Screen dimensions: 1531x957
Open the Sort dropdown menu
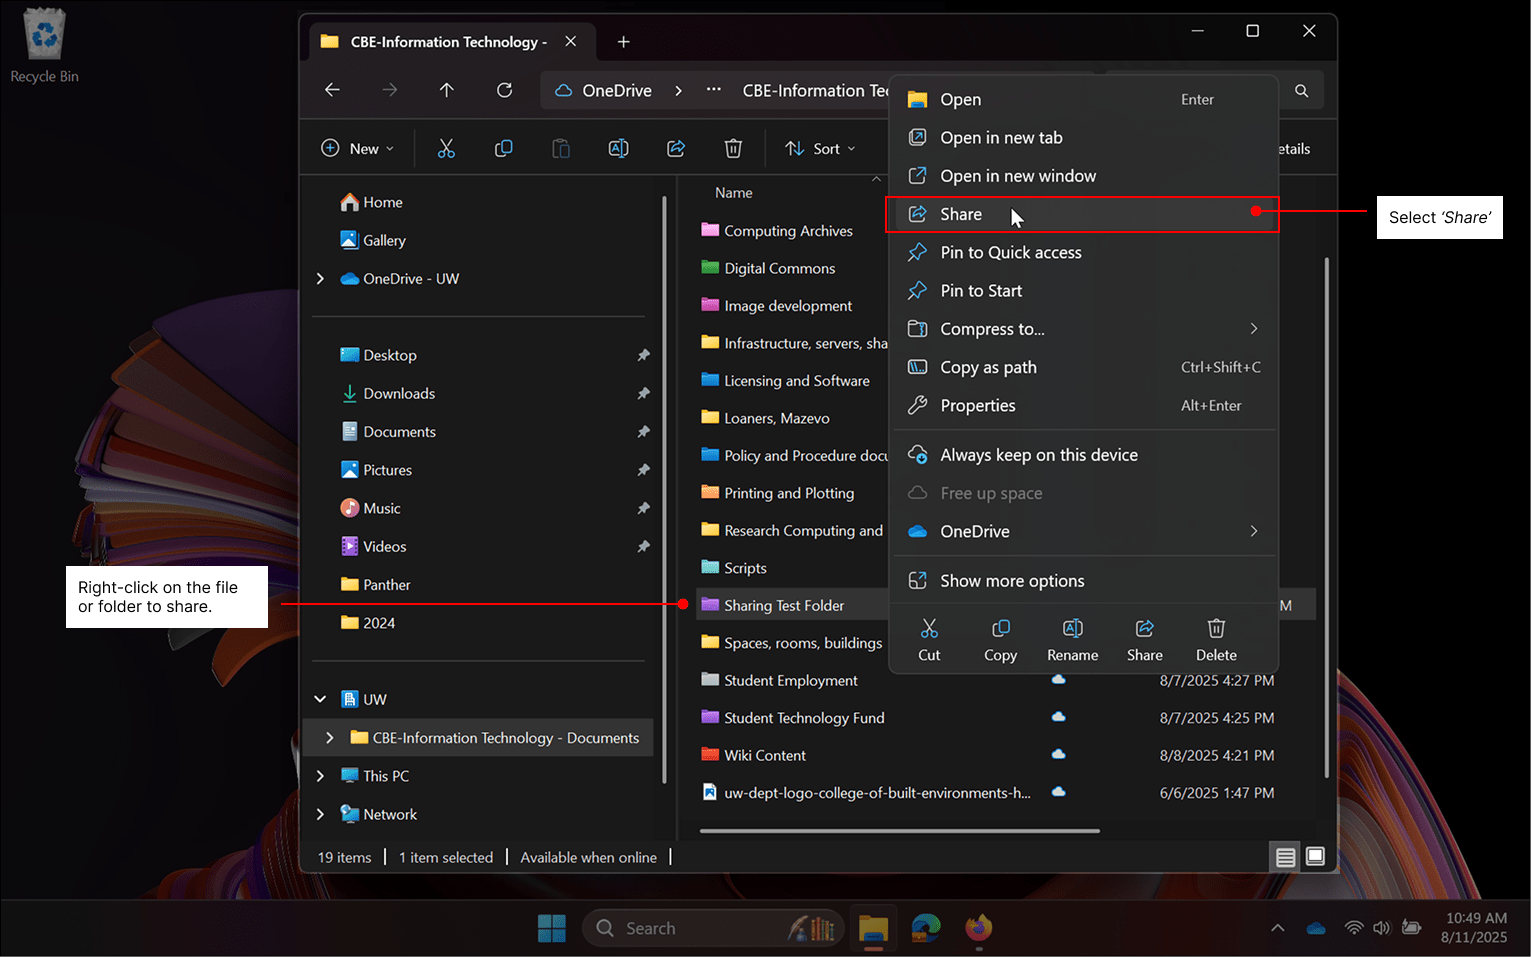(822, 148)
